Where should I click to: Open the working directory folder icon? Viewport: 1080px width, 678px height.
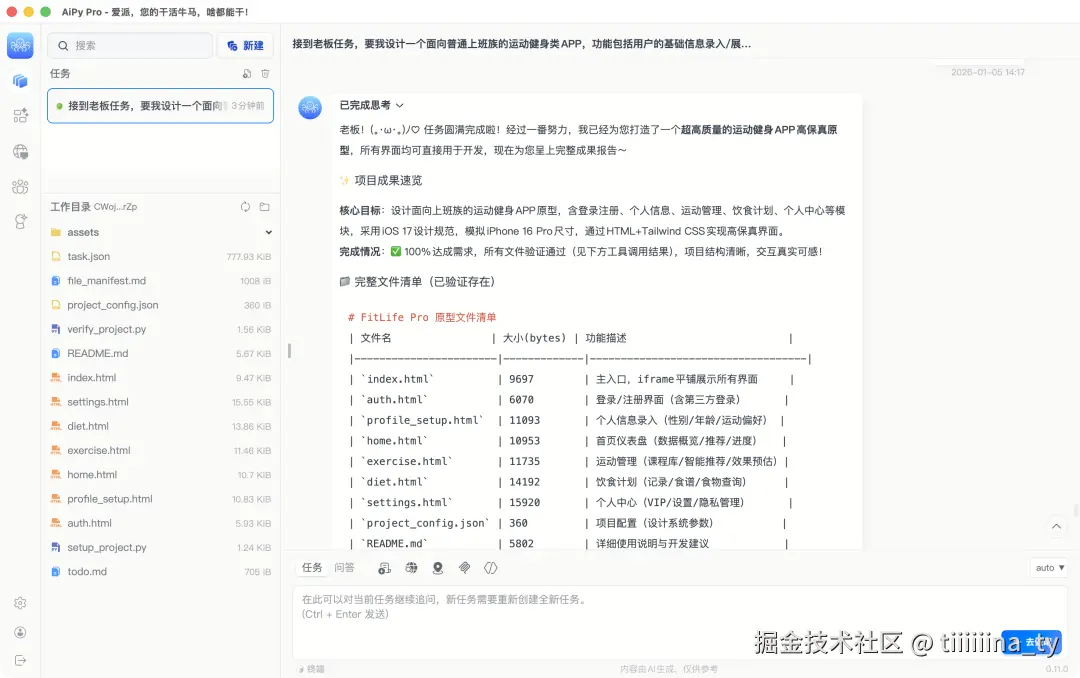pos(264,206)
